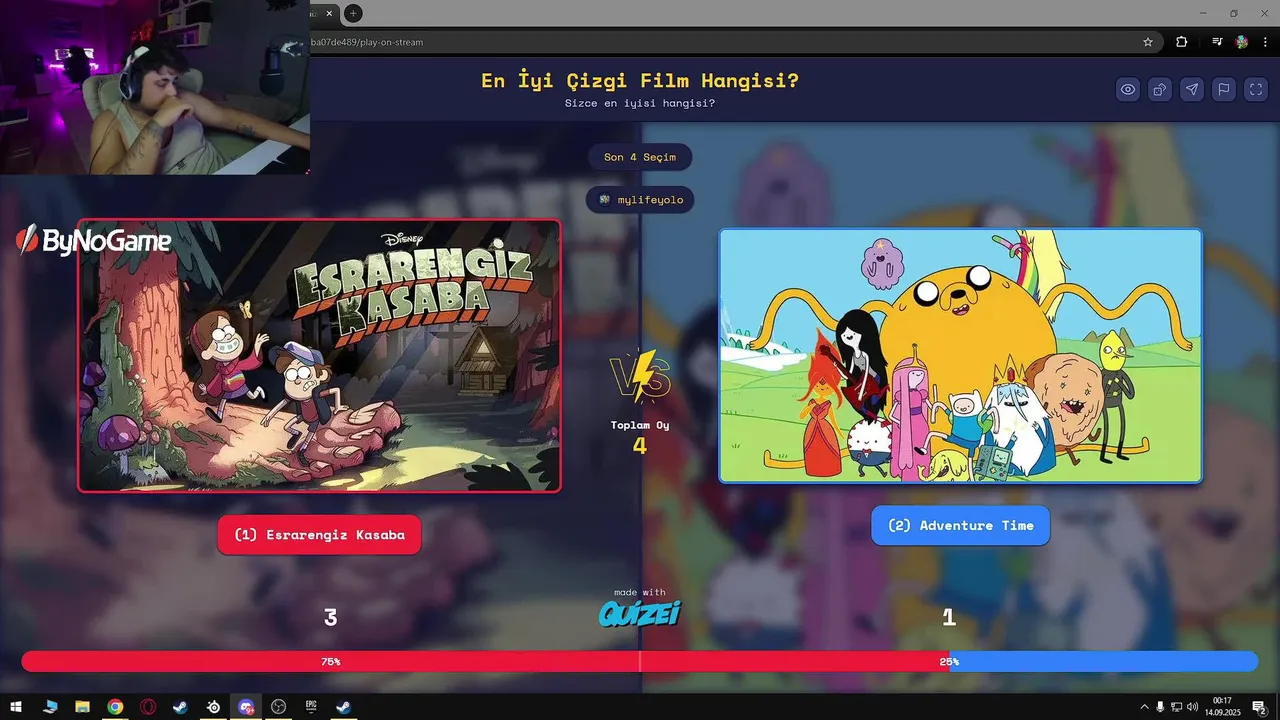Viewport: 1280px width, 720px height.
Task: Open Epic Games Launcher from the taskbar
Action: coord(311,707)
